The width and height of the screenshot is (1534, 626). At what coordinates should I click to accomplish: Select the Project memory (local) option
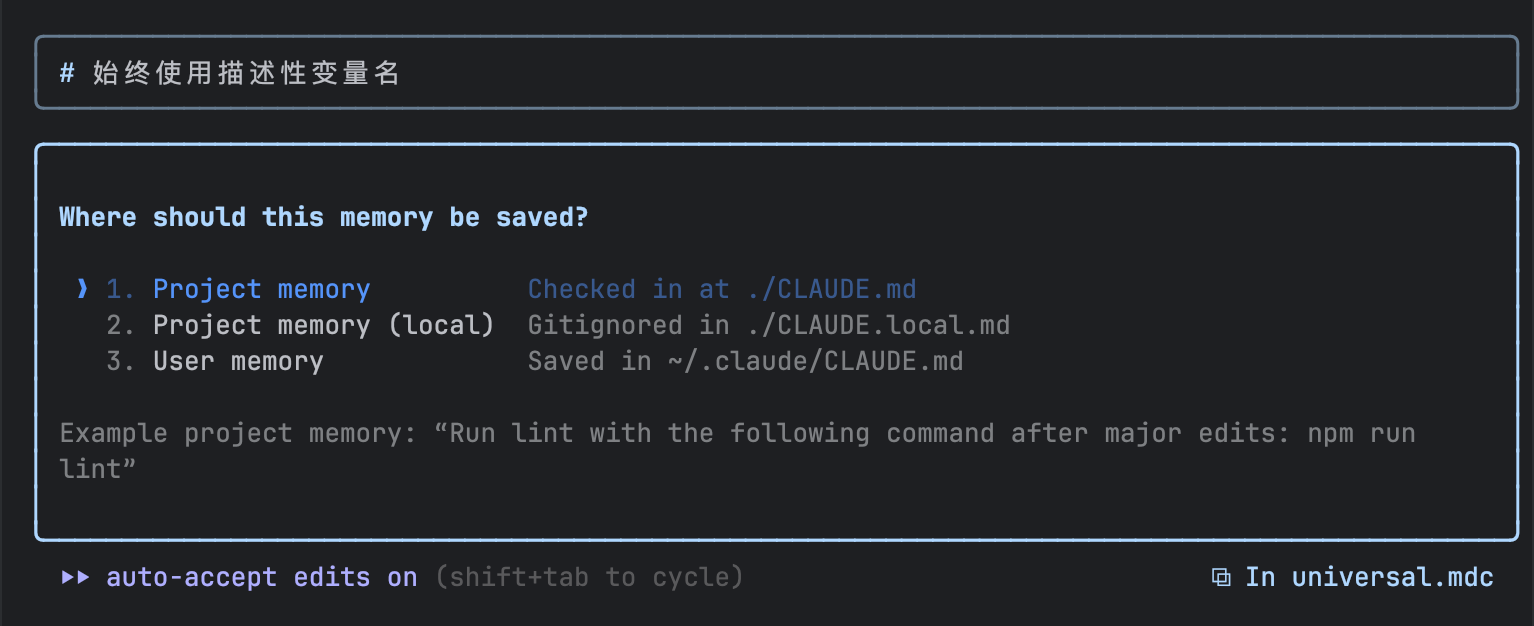(323, 326)
